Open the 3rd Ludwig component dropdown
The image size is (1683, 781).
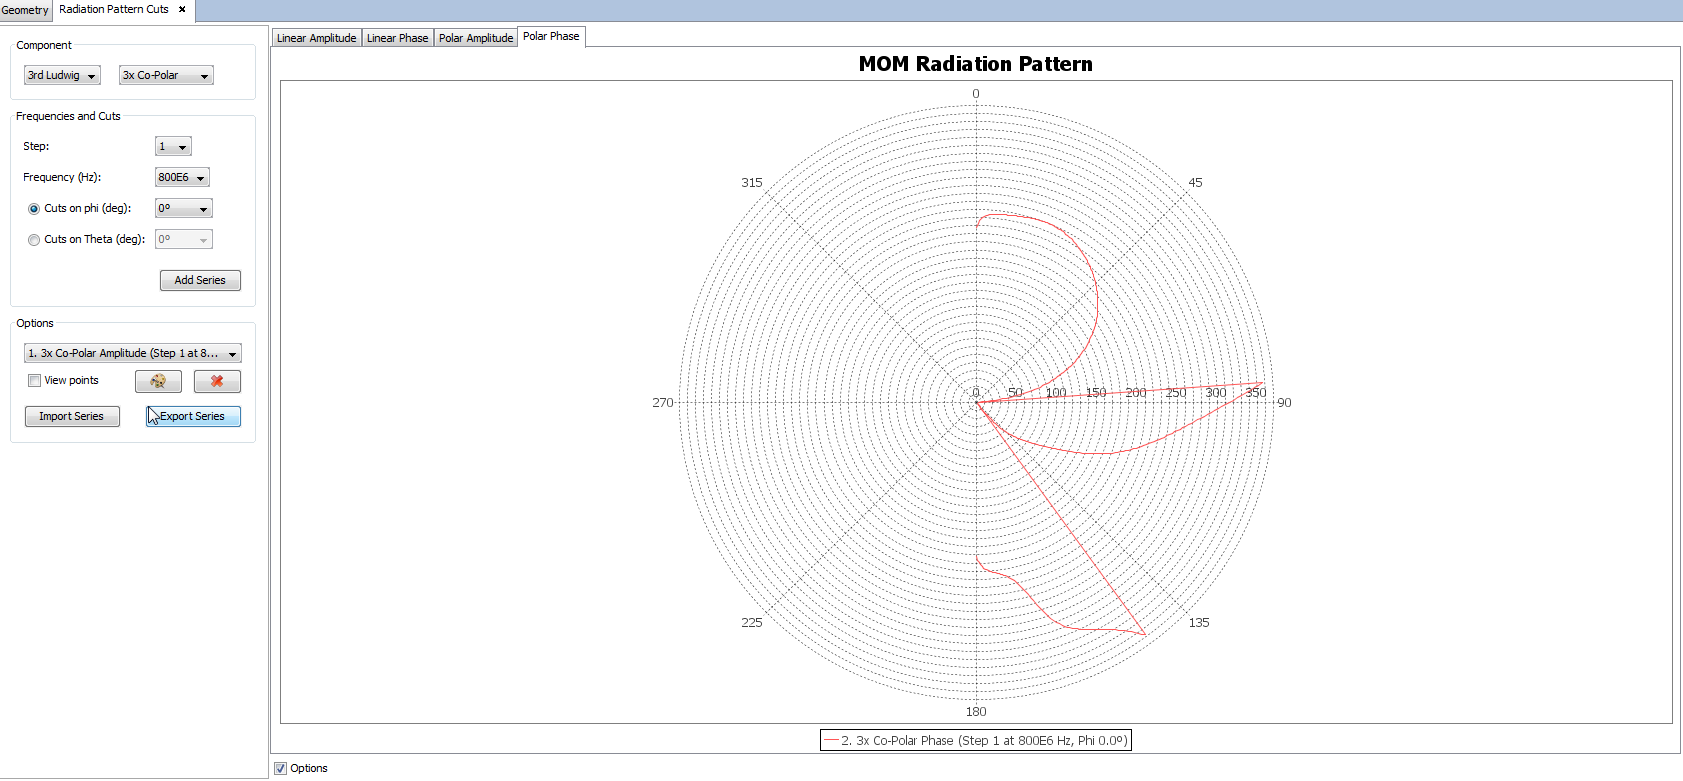62,76
